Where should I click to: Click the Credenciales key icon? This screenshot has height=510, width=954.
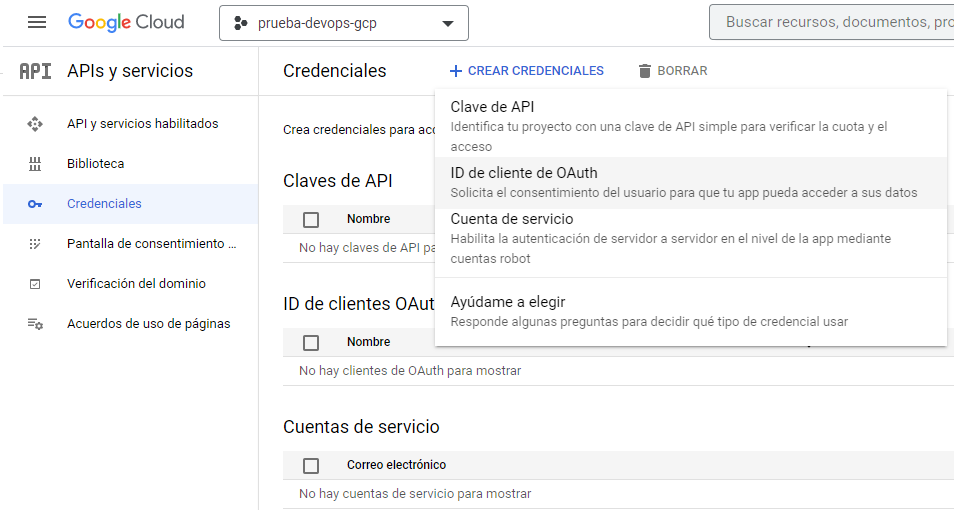(35, 204)
